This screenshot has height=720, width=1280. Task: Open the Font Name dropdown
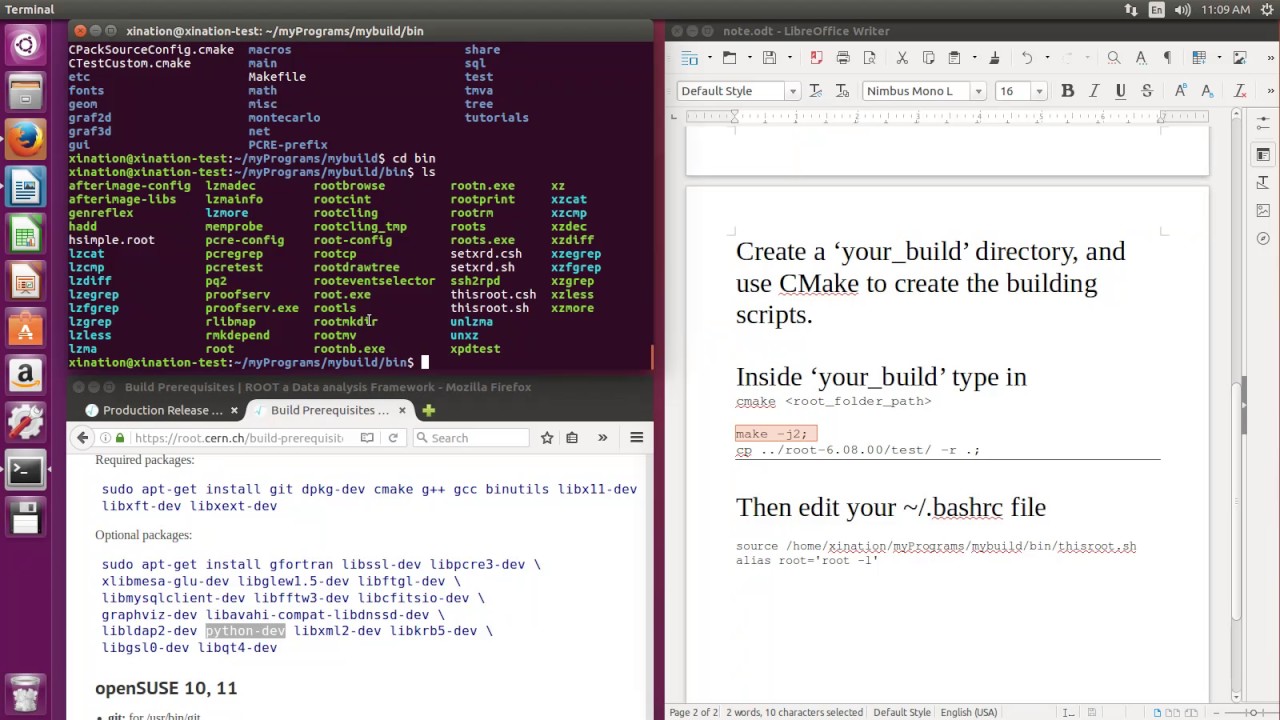(978, 91)
